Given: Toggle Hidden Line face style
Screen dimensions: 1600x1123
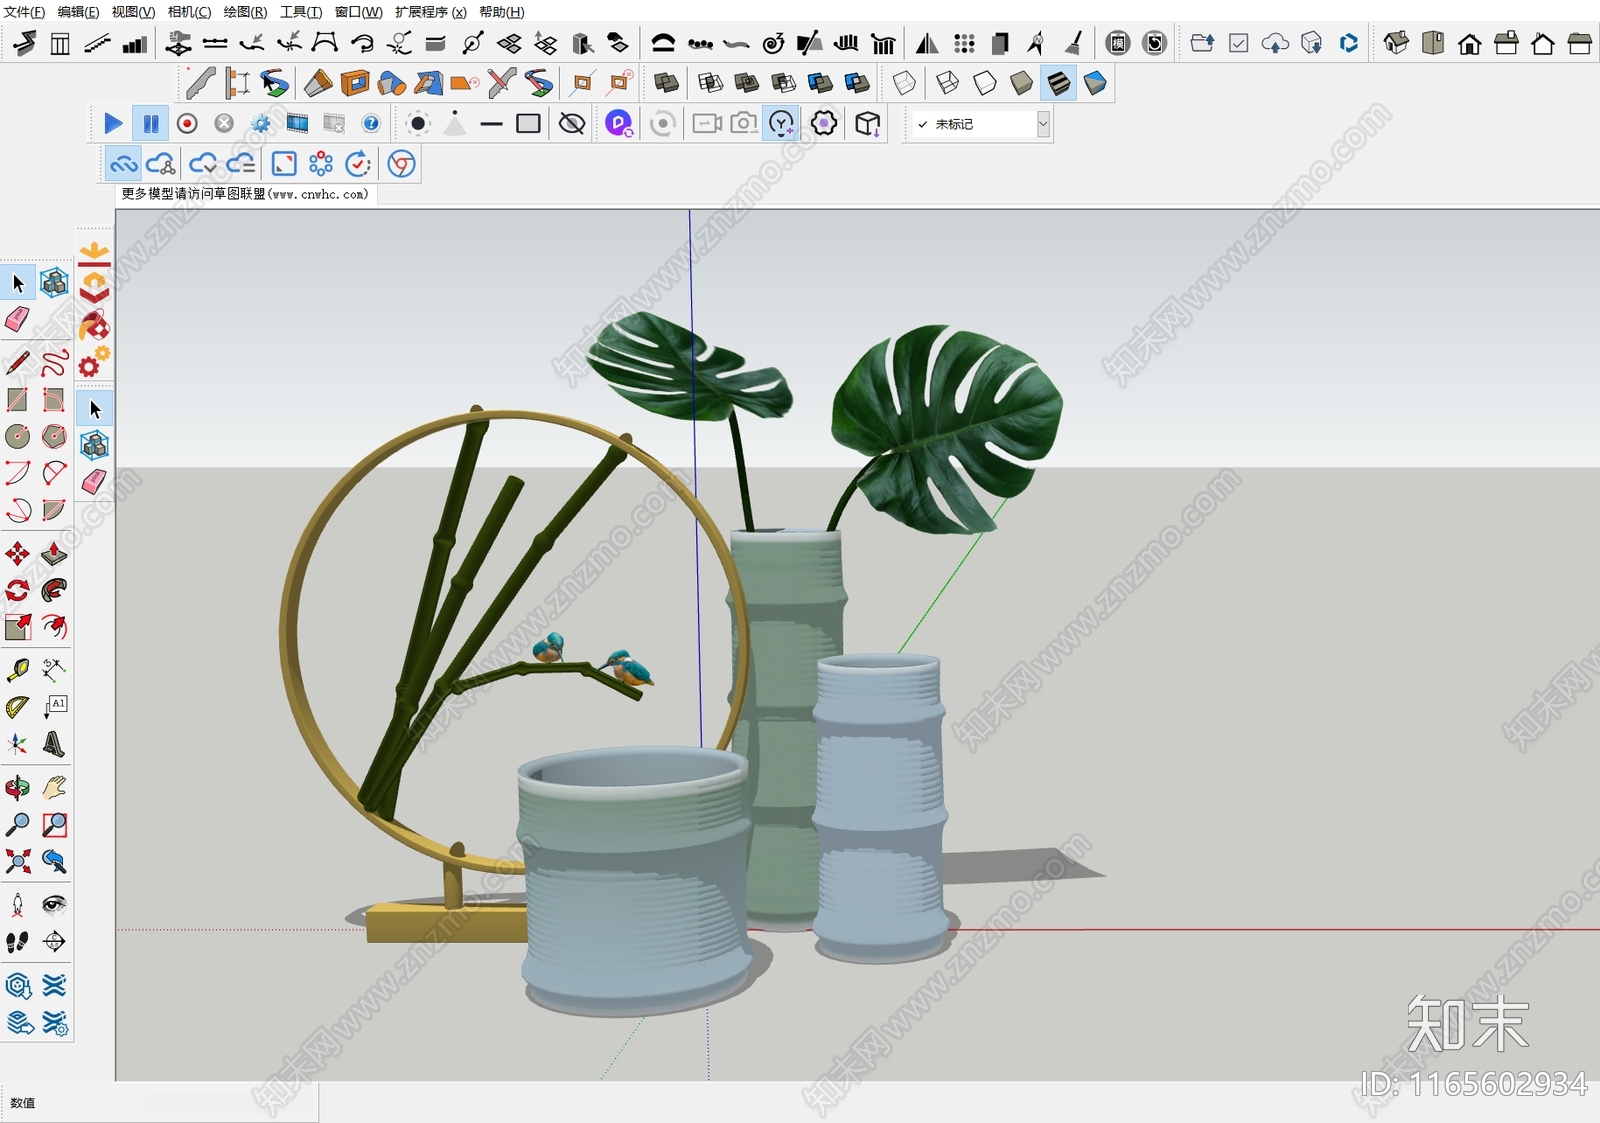Looking at the screenshot, I should pos(985,83).
